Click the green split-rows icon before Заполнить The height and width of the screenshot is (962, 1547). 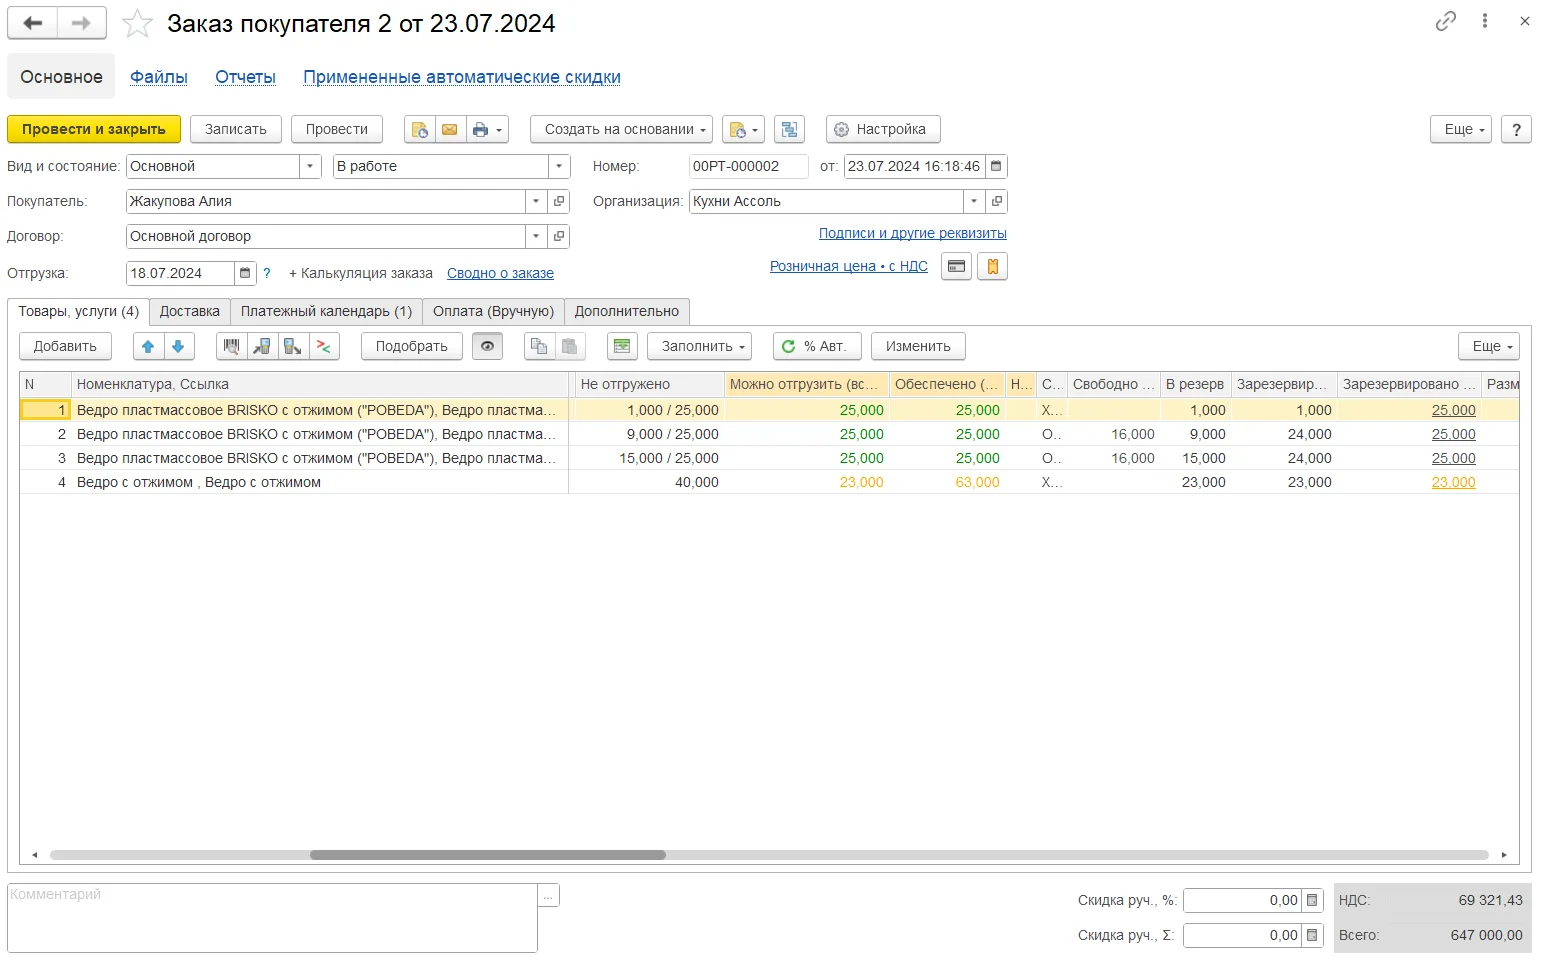coord(622,346)
